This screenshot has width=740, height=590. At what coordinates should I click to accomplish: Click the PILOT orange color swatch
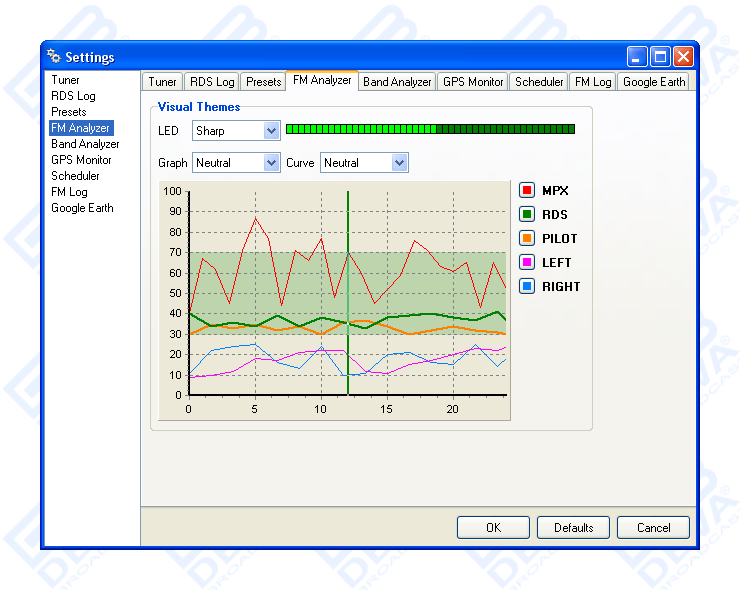(527, 238)
